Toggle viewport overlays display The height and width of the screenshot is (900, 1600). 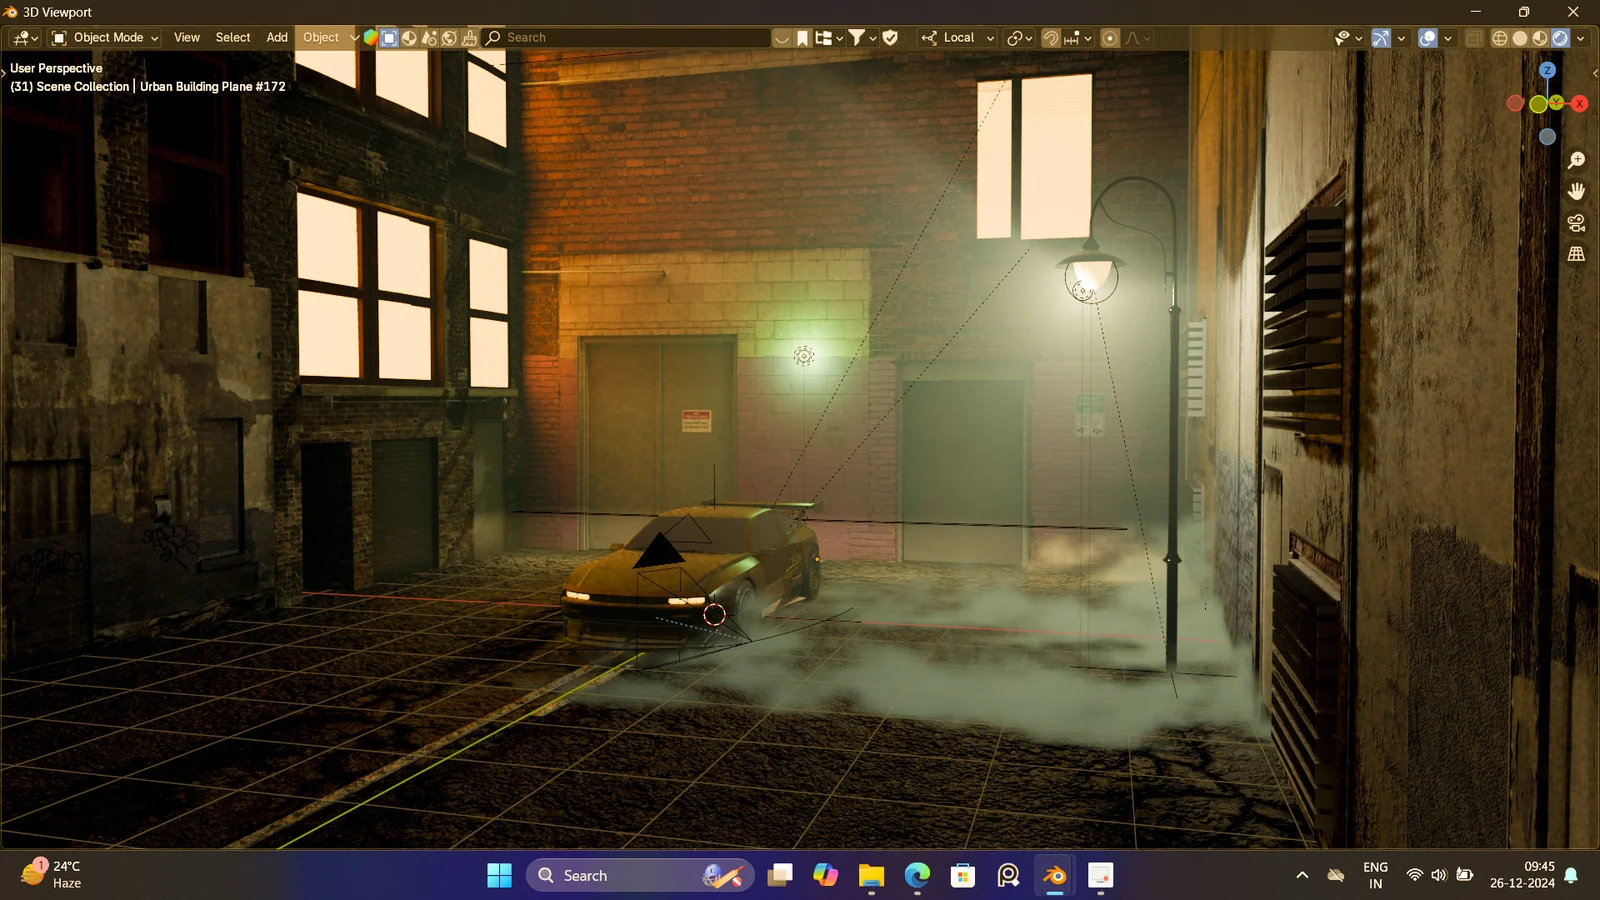pyautogui.click(x=1428, y=38)
